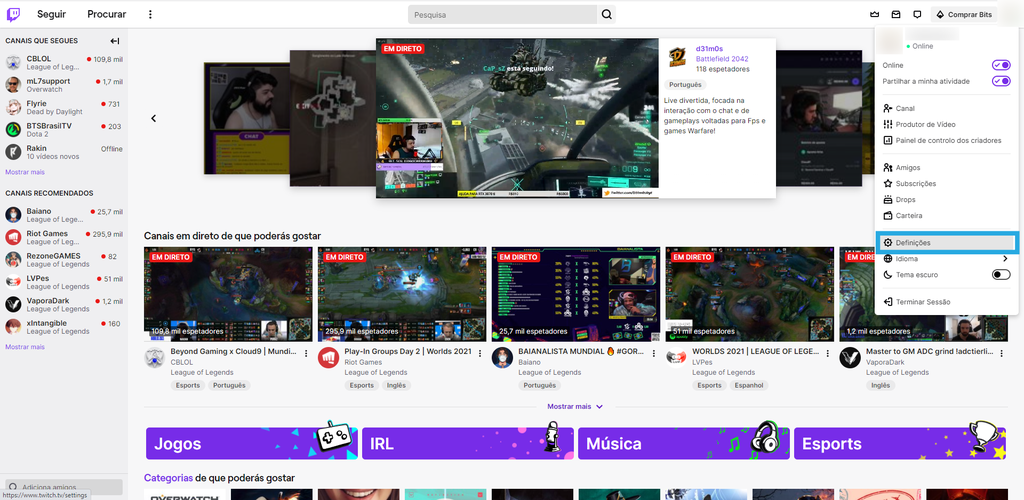The height and width of the screenshot is (500, 1024).
Task: Open options for Beyond Gaming x Cloud9 stream
Action: coord(306,353)
